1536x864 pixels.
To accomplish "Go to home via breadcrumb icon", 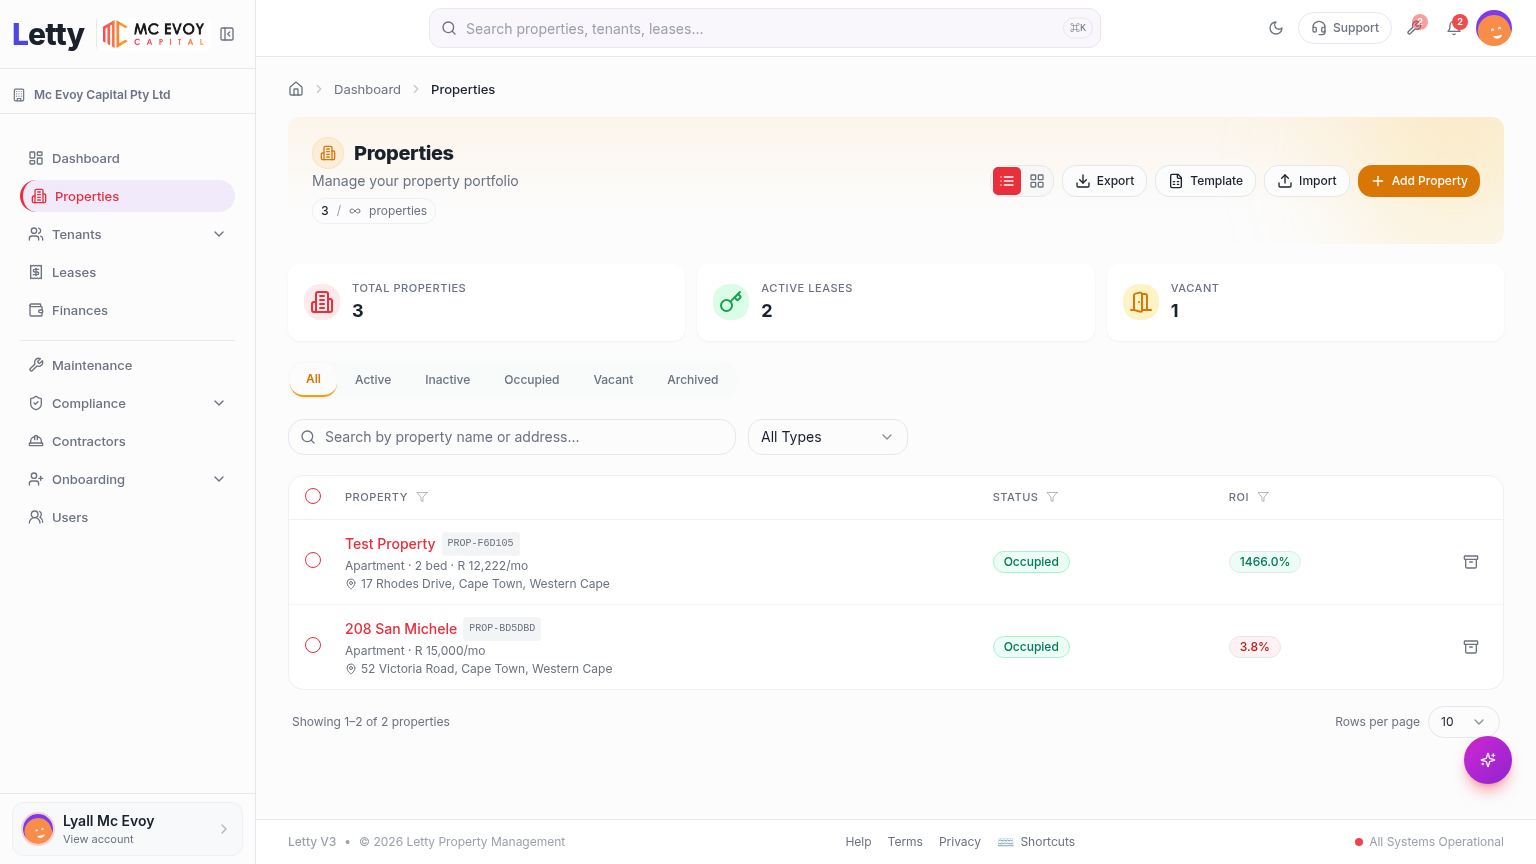I will pyautogui.click(x=296, y=89).
